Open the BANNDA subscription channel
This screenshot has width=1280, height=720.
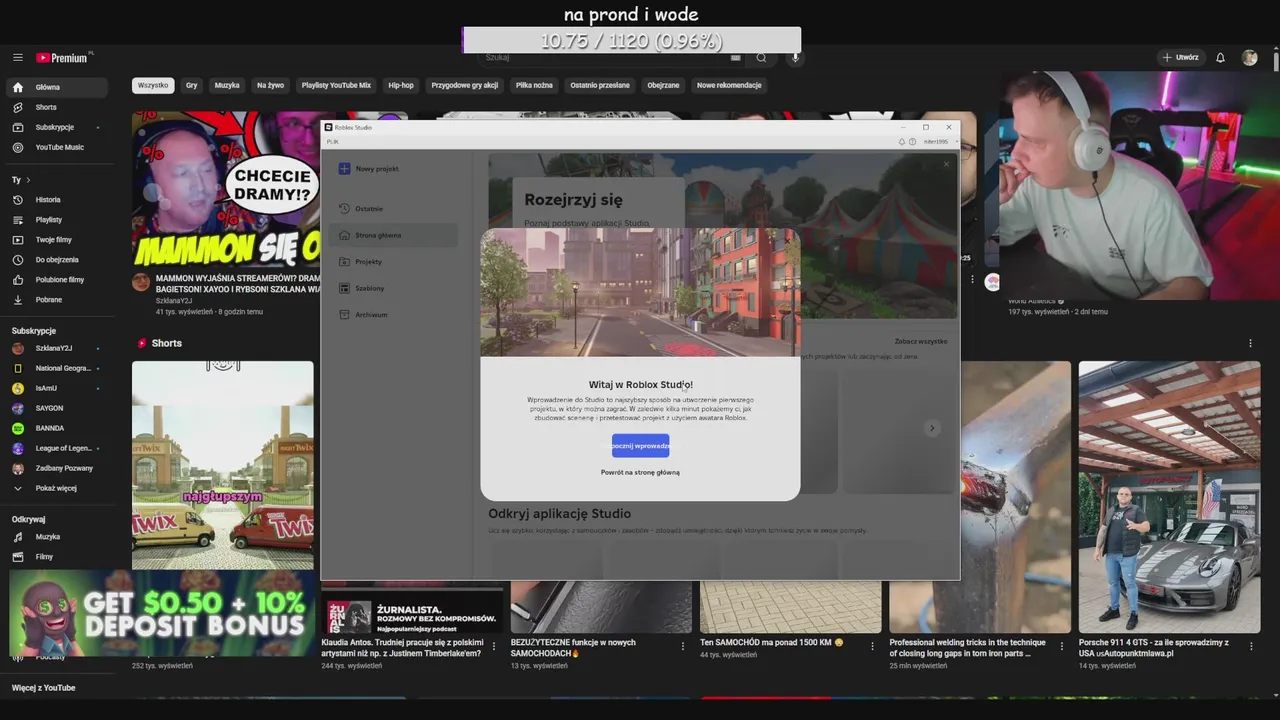(x=59, y=428)
